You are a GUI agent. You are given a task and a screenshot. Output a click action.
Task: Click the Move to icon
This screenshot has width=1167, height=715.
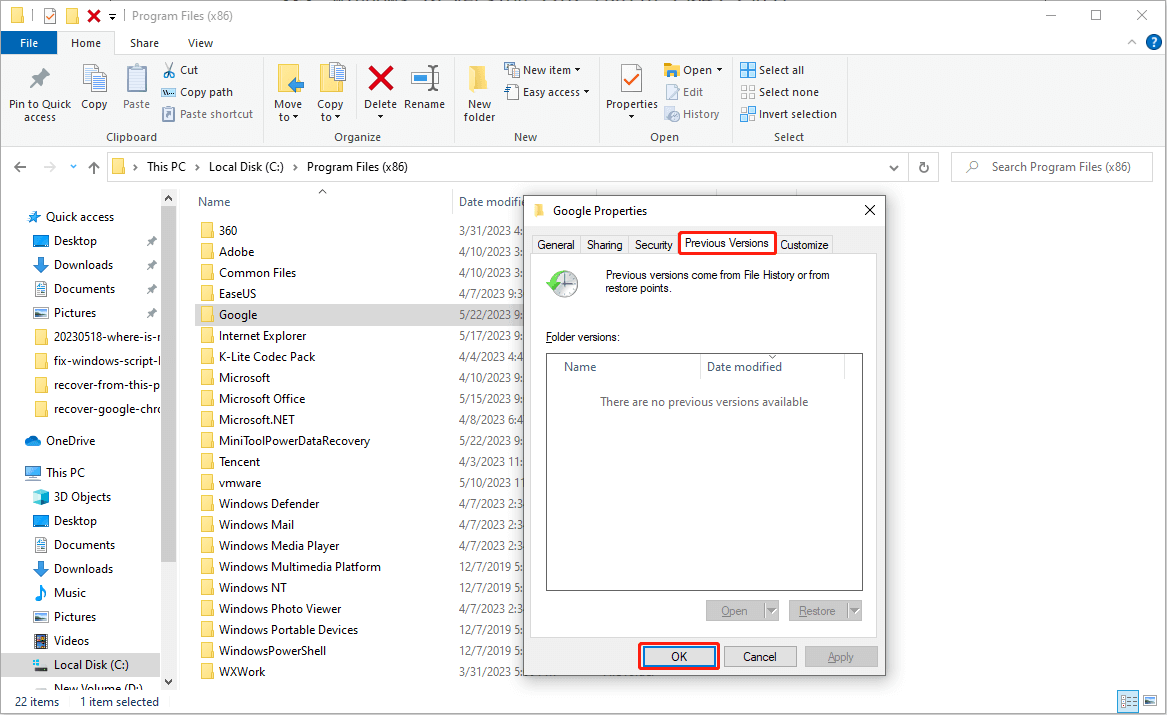(289, 79)
